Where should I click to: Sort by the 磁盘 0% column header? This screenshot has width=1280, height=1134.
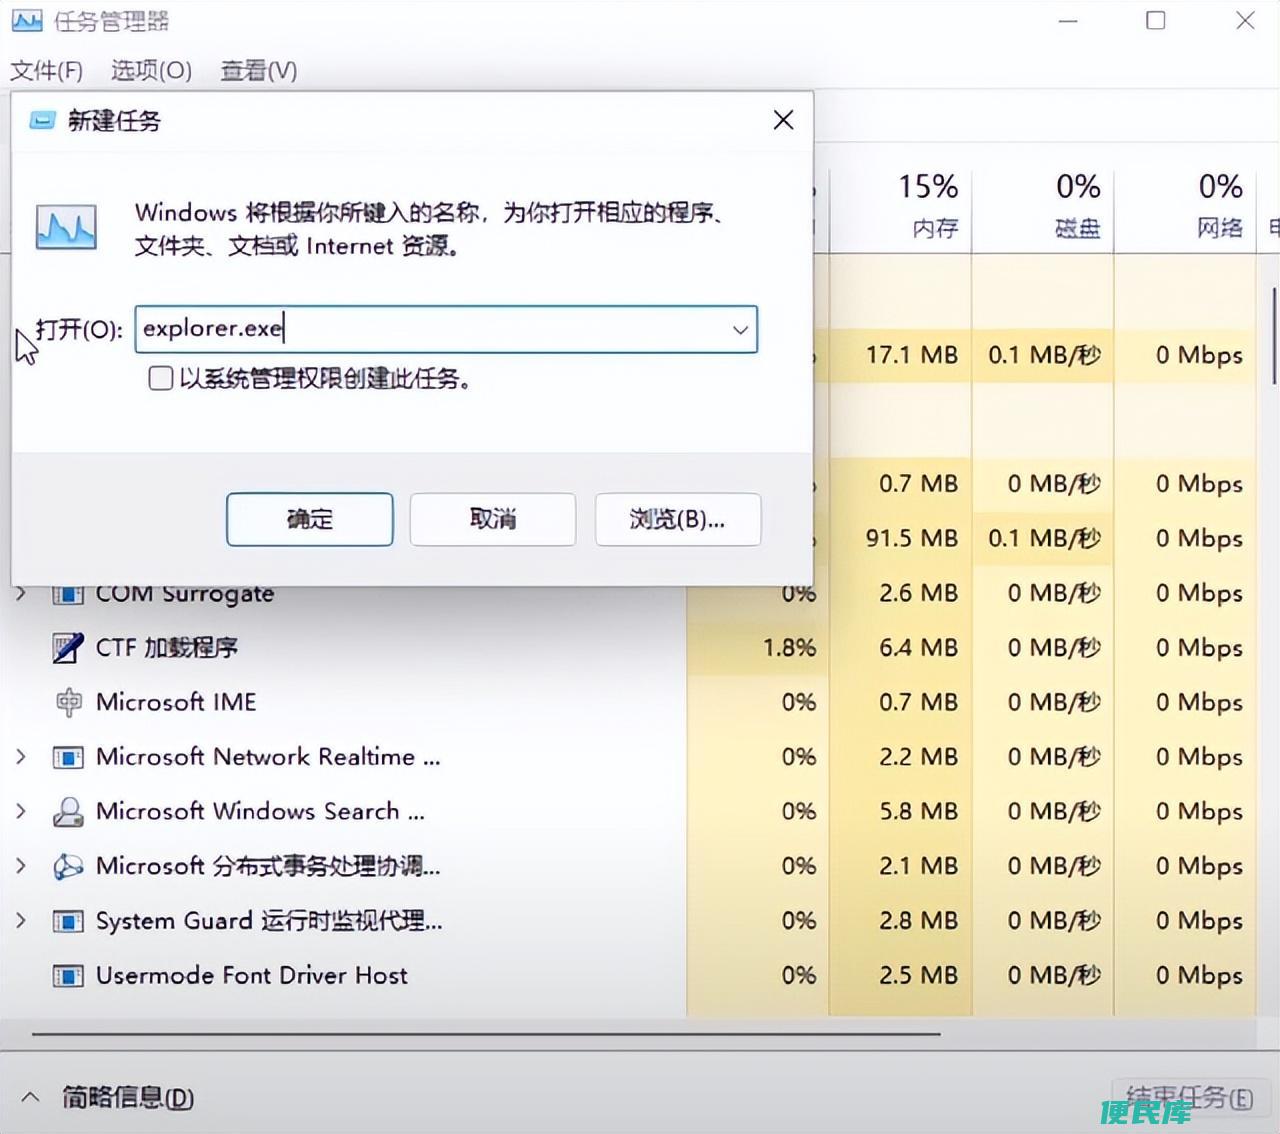pyautogui.click(x=1043, y=207)
